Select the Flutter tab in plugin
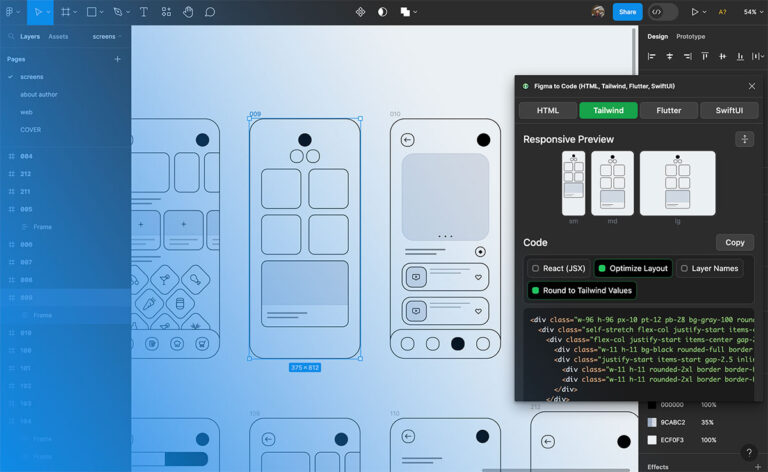Image resolution: width=768 pixels, height=472 pixels. click(669, 110)
